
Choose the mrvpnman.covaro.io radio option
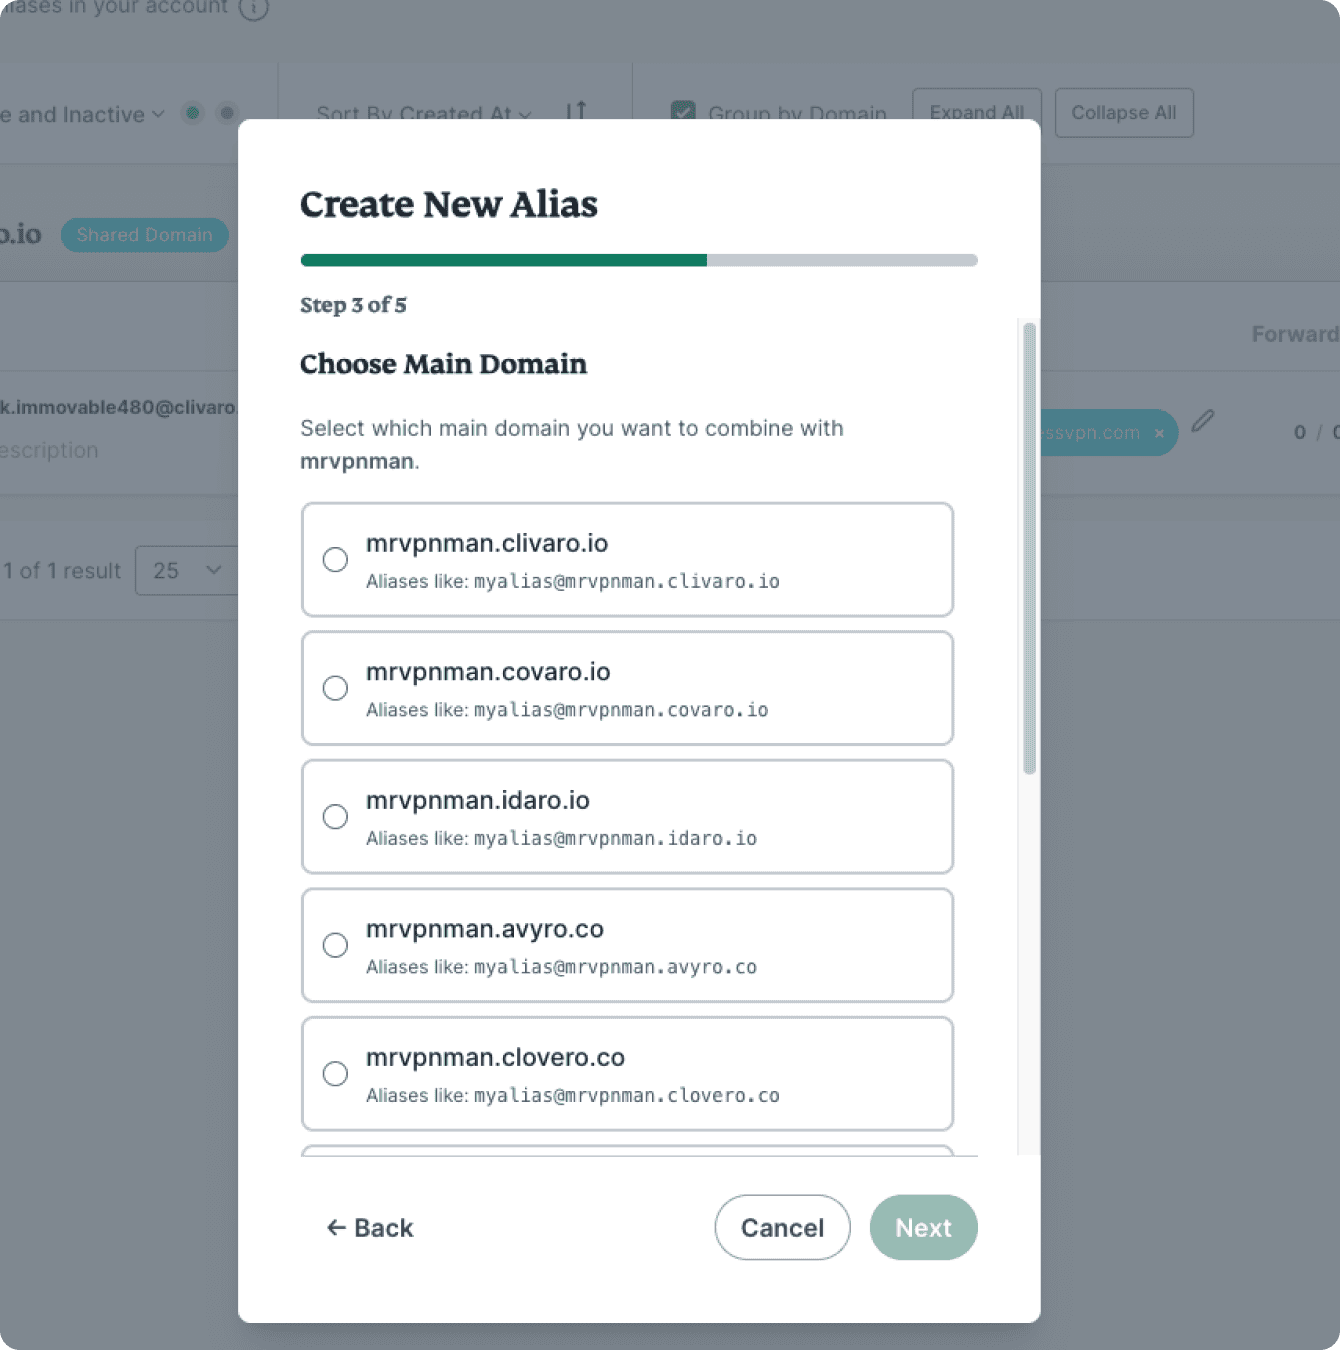coord(336,688)
